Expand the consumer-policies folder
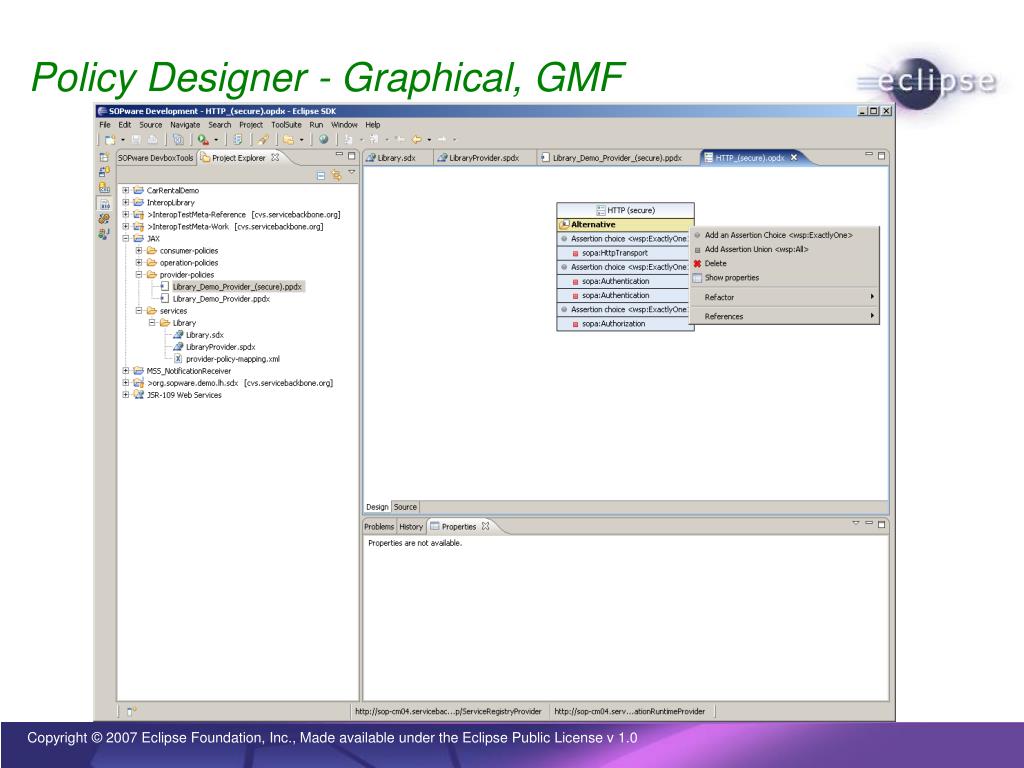The width and height of the screenshot is (1024, 768). coord(139,251)
